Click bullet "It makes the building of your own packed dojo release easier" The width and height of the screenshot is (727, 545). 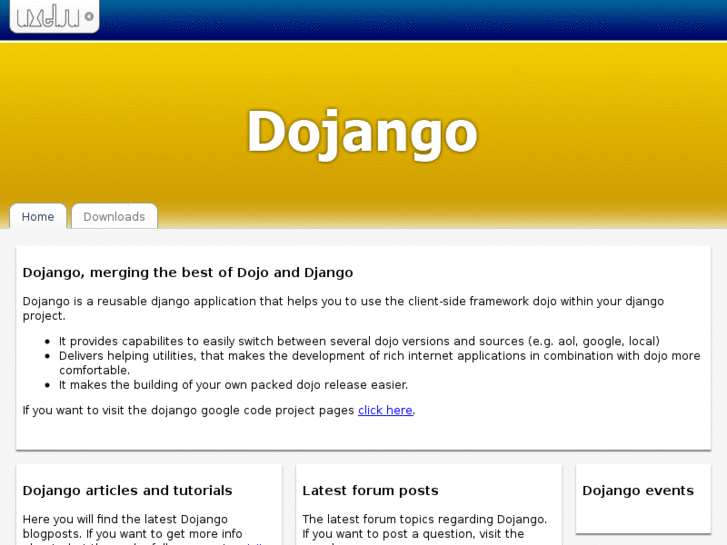[233, 385]
